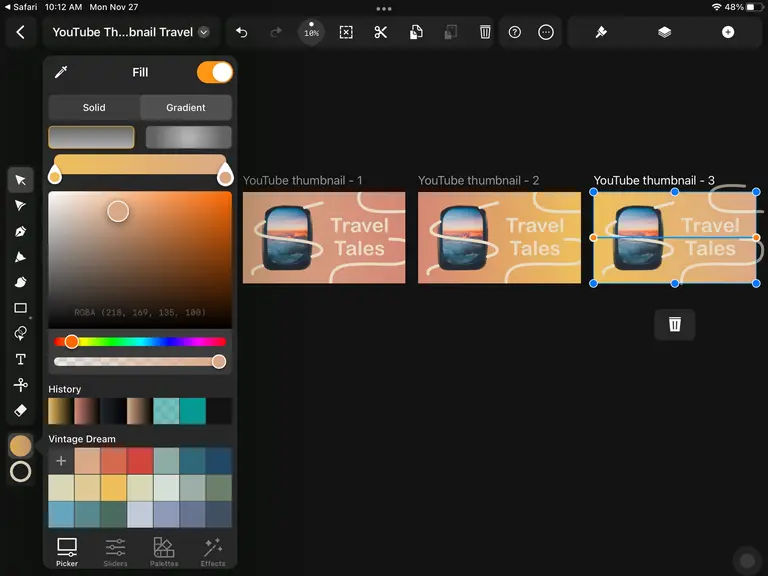Select the YouTube thumbnail - 2 artboard

click(x=499, y=238)
